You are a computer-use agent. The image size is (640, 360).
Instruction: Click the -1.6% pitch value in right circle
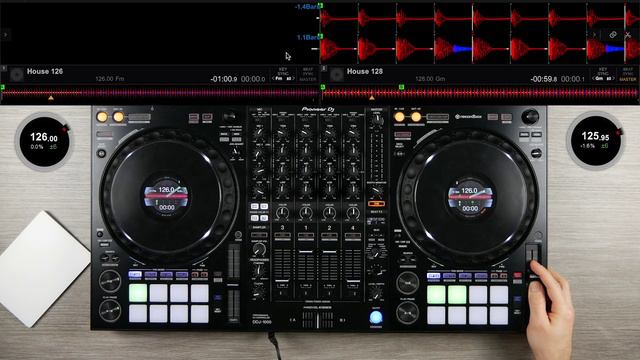(587, 146)
